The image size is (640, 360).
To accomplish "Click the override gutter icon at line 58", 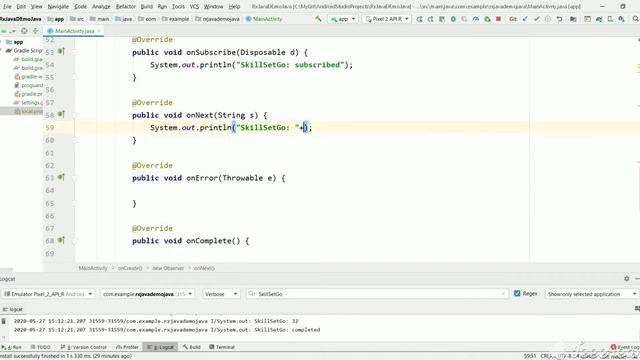I will (61, 114).
